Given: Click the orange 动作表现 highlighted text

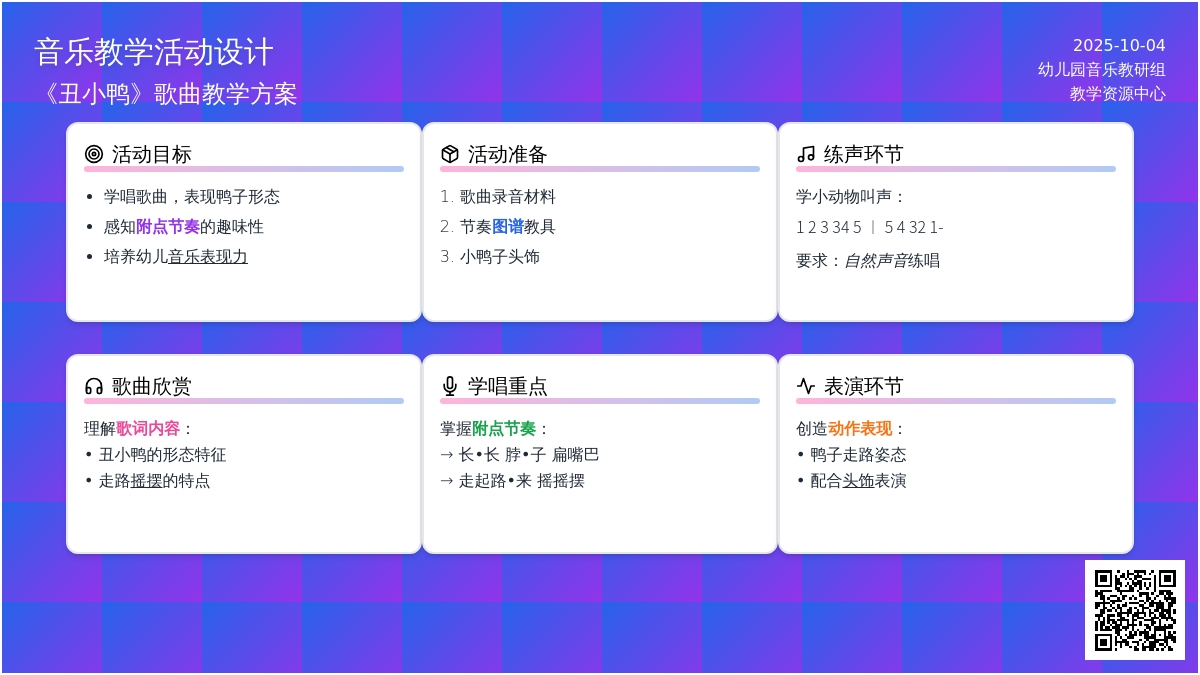Looking at the screenshot, I should click(x=860, y=429).
